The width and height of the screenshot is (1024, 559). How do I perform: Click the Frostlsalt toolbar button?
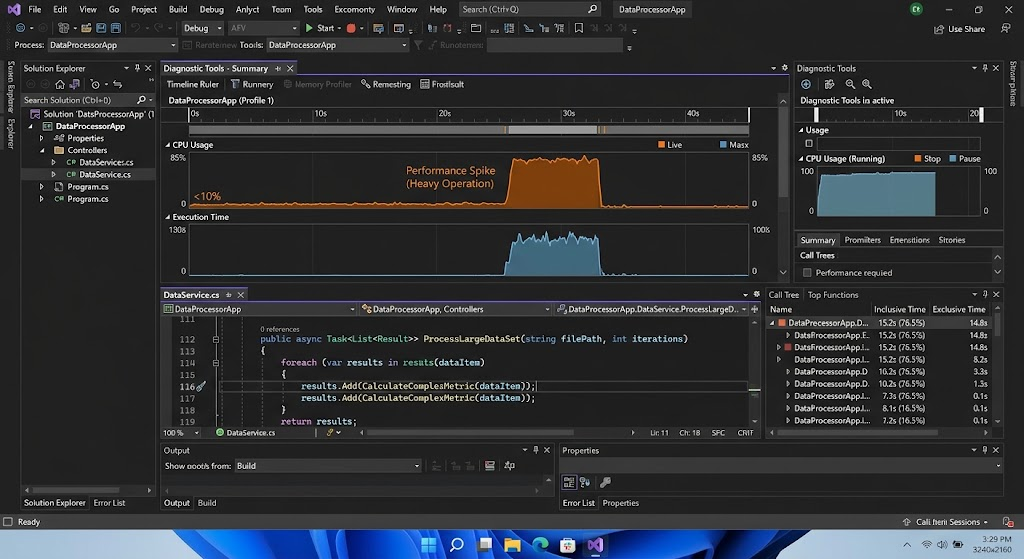[x=442, y=84]
